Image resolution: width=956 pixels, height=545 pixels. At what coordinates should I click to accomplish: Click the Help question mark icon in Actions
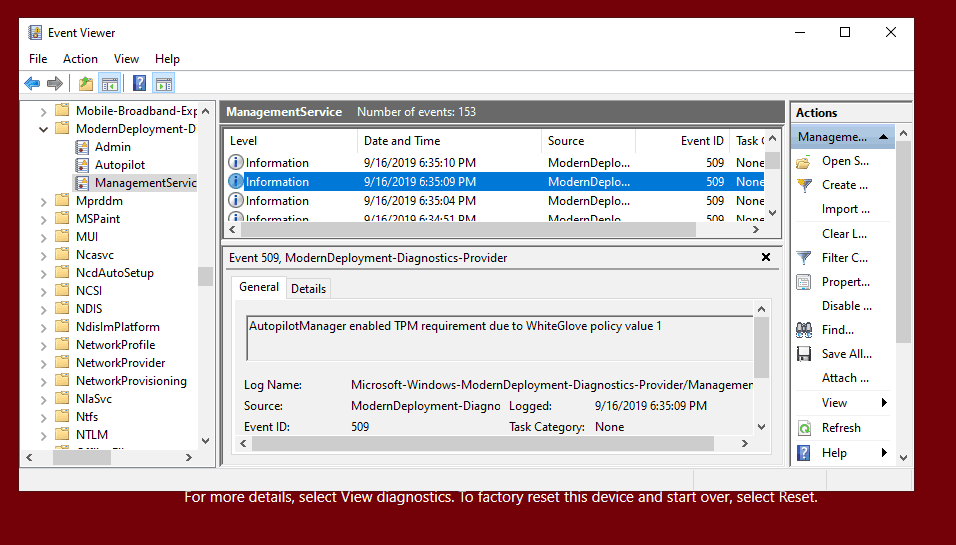click(x=804, y=453)
